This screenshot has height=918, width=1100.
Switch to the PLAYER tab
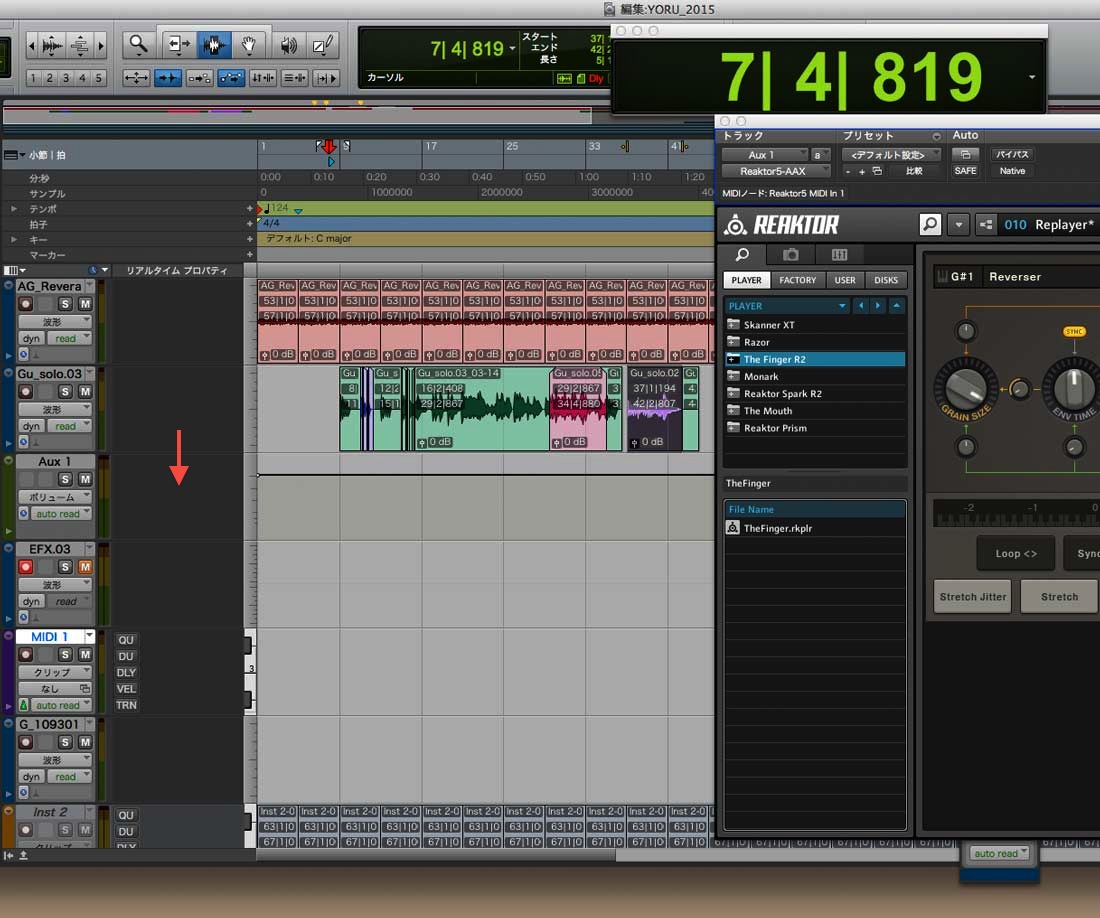746,280
